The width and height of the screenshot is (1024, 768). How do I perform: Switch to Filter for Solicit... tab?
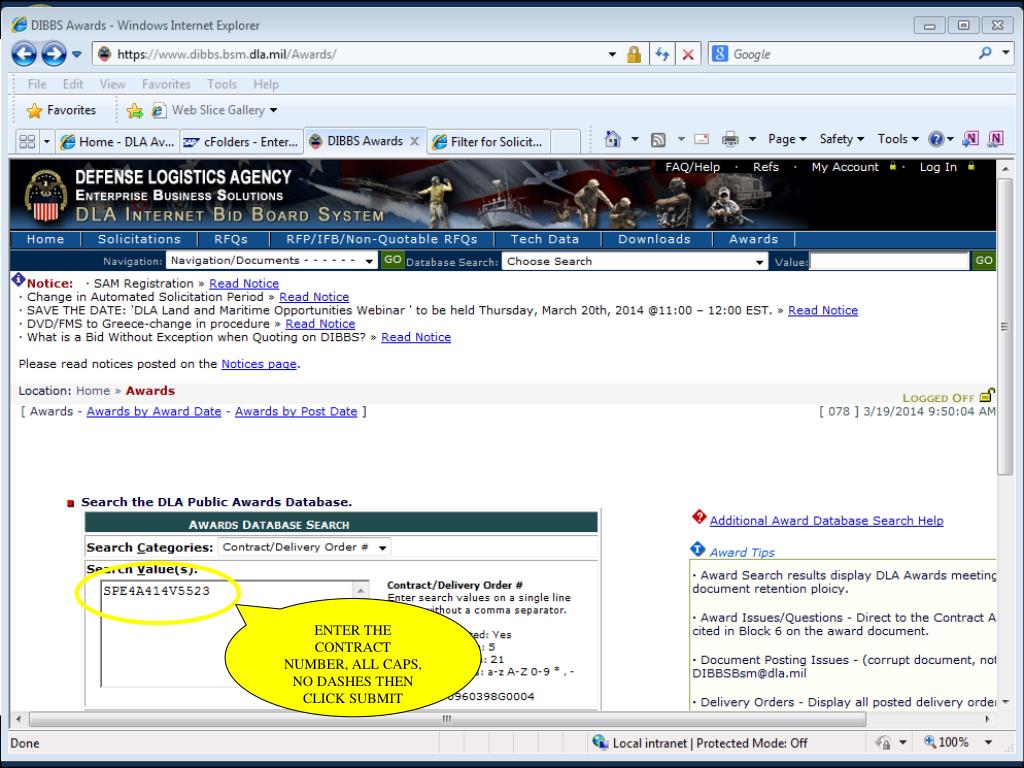(x=489, y=141)
